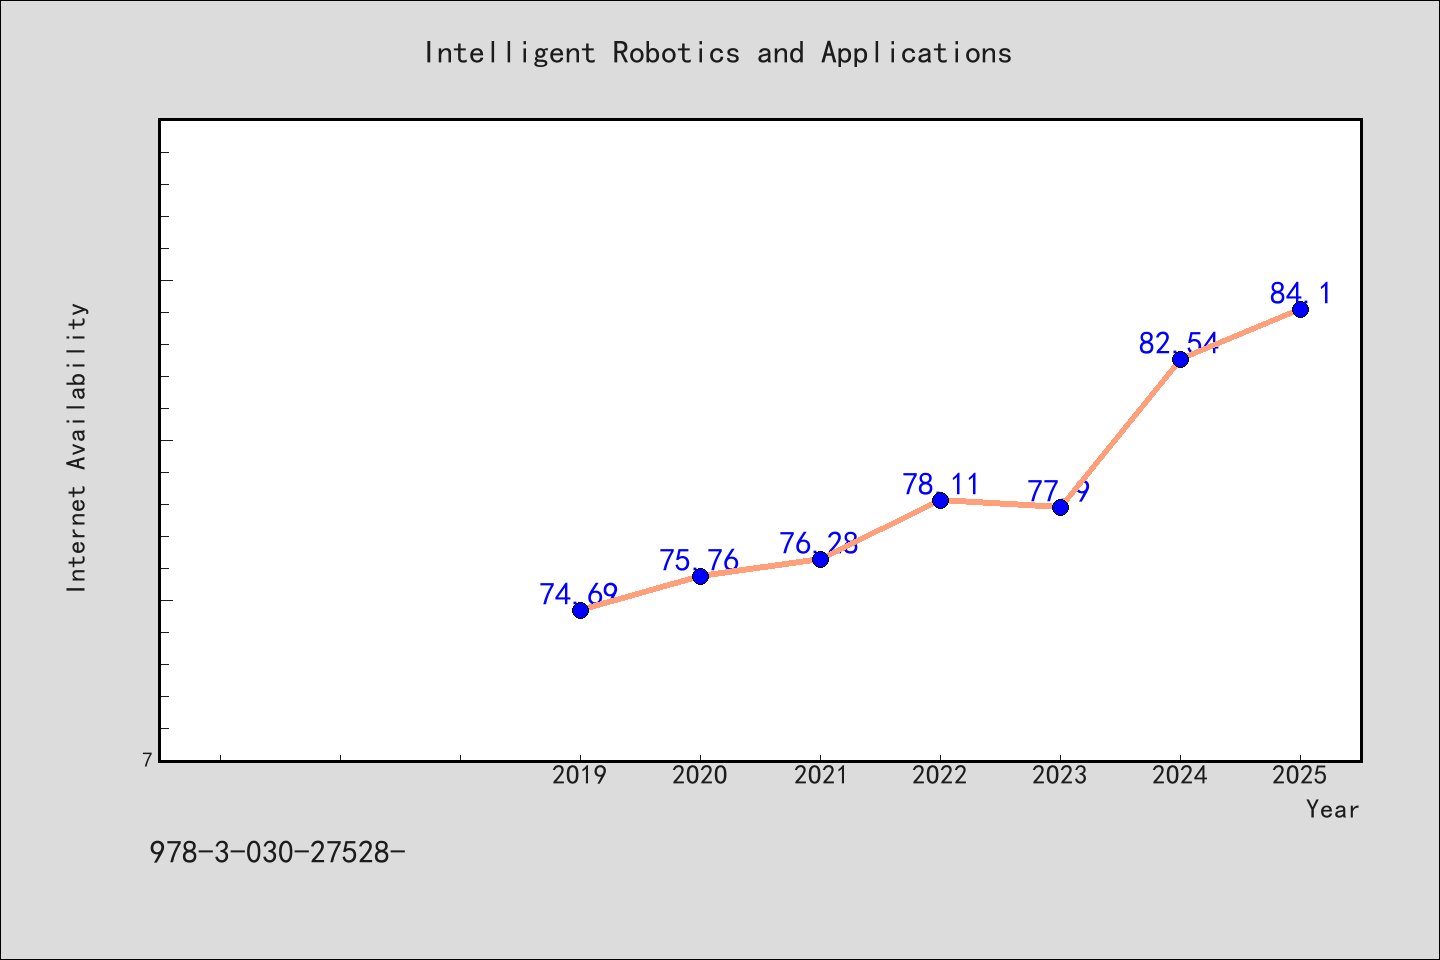The height and width of the screenshot is (960, 1440).
Task: Click the chart title Intelligent Robotics and Applications
Action: [x=718, y=52]
